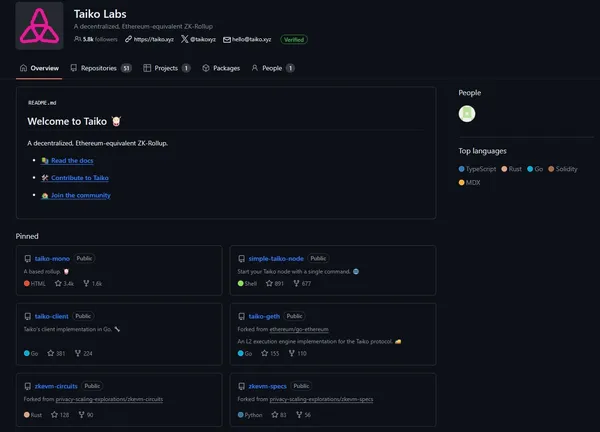600x432 pixels.
Task: Click the README.md file label
Action: pyautogui.click(x=42, y=103)
